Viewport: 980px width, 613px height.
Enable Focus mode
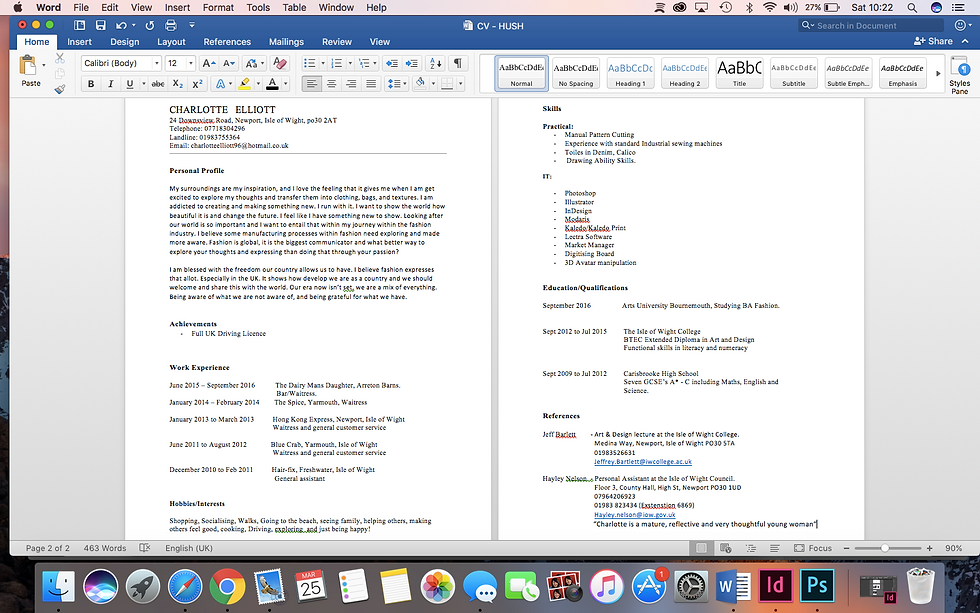pyautogui.click(x=813, y=548)
